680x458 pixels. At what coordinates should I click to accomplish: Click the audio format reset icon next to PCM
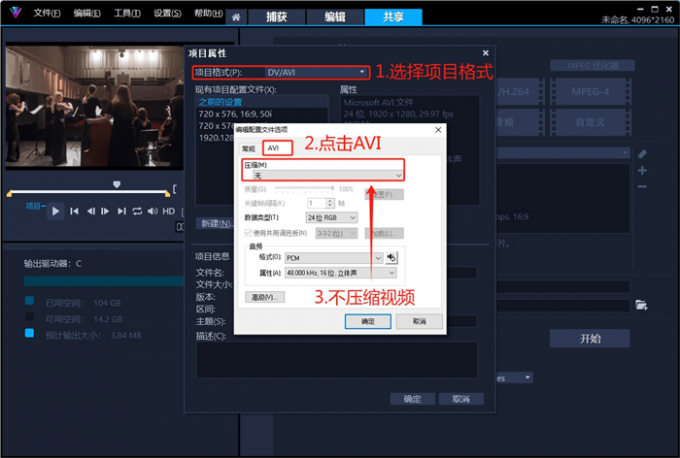coord(391,258)
